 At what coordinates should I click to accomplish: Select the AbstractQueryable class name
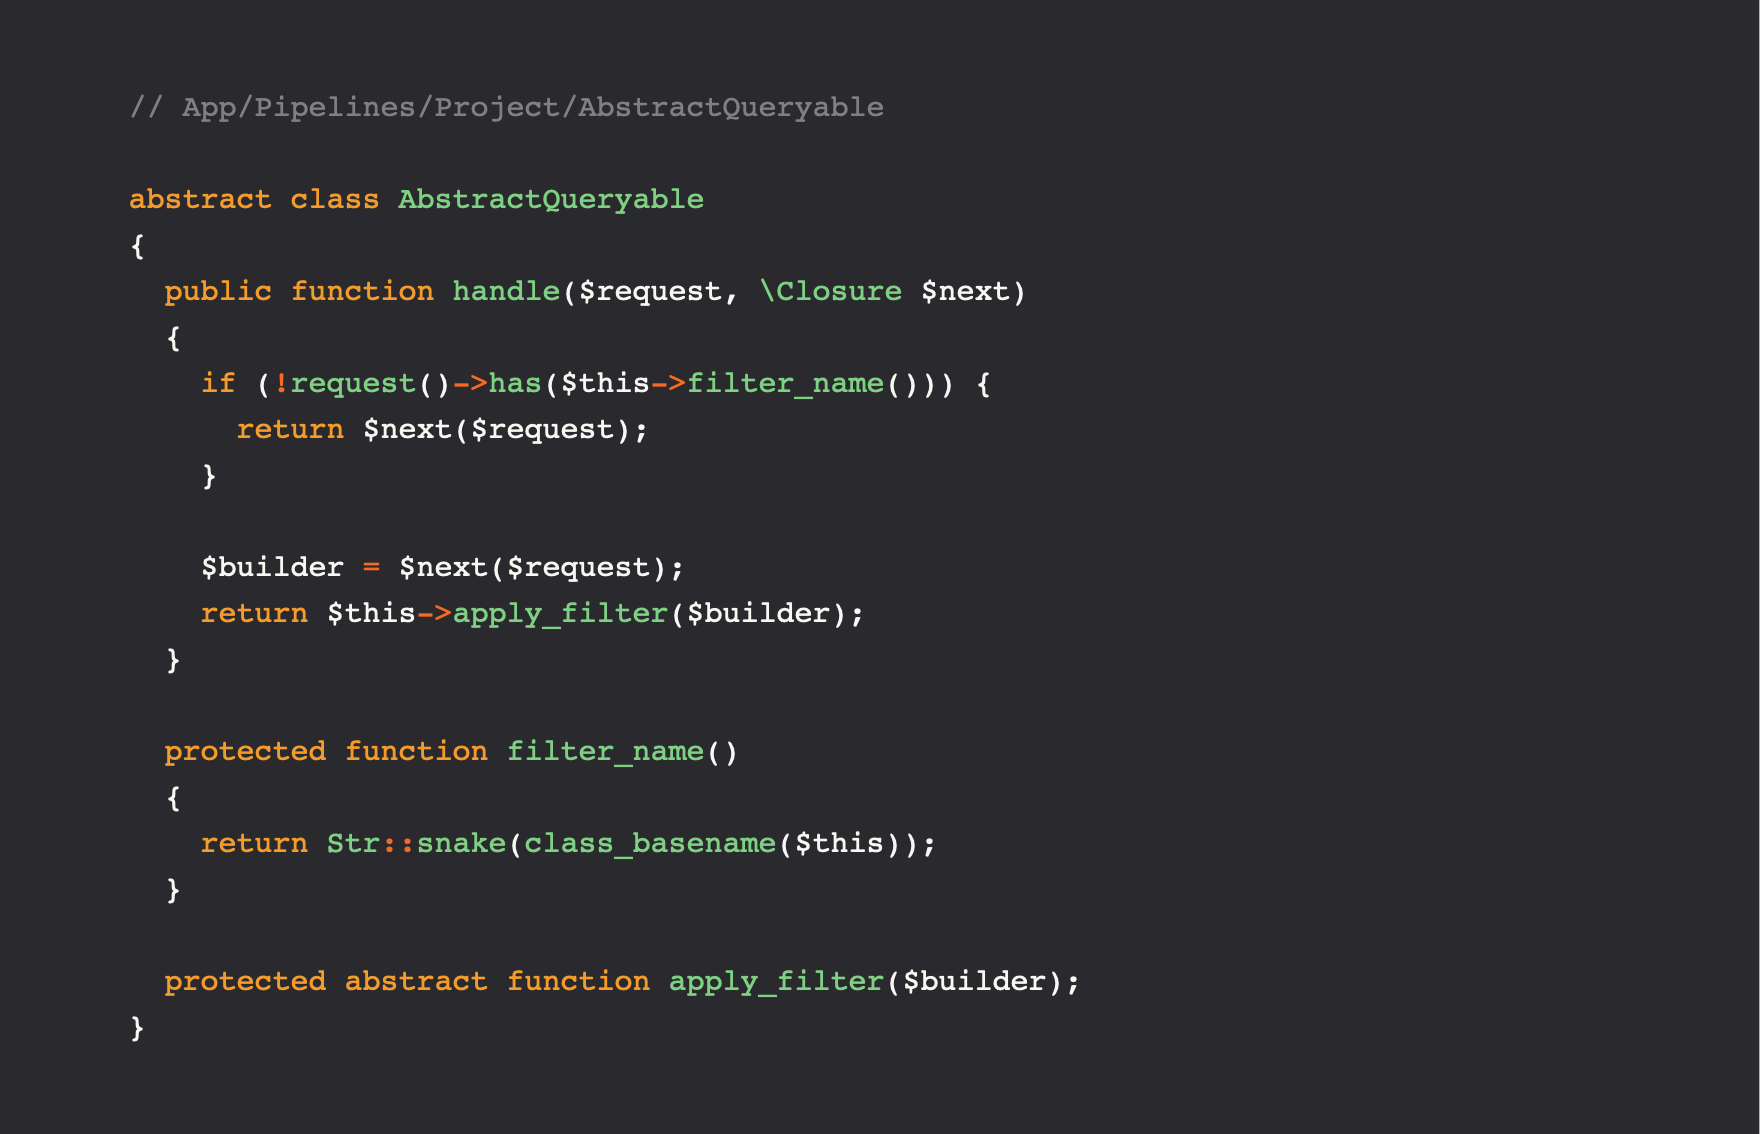551,199
